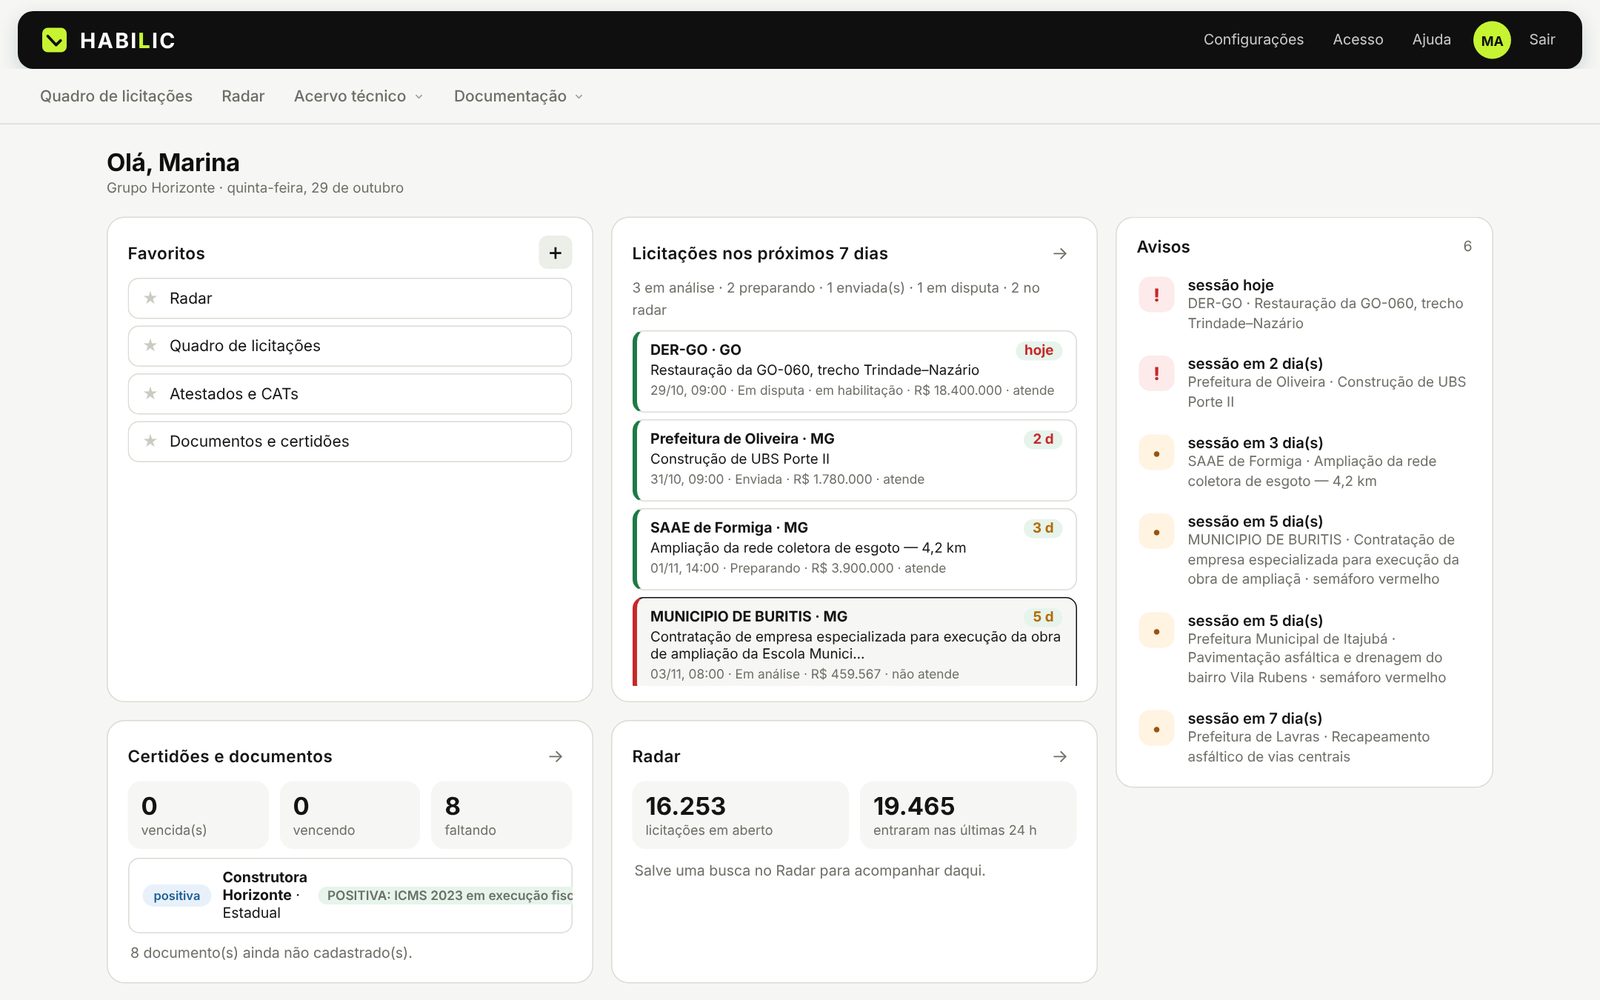Open the Radar card arrow
This screenshot has height=1000, width=1600.
(x=1060, y=757)
